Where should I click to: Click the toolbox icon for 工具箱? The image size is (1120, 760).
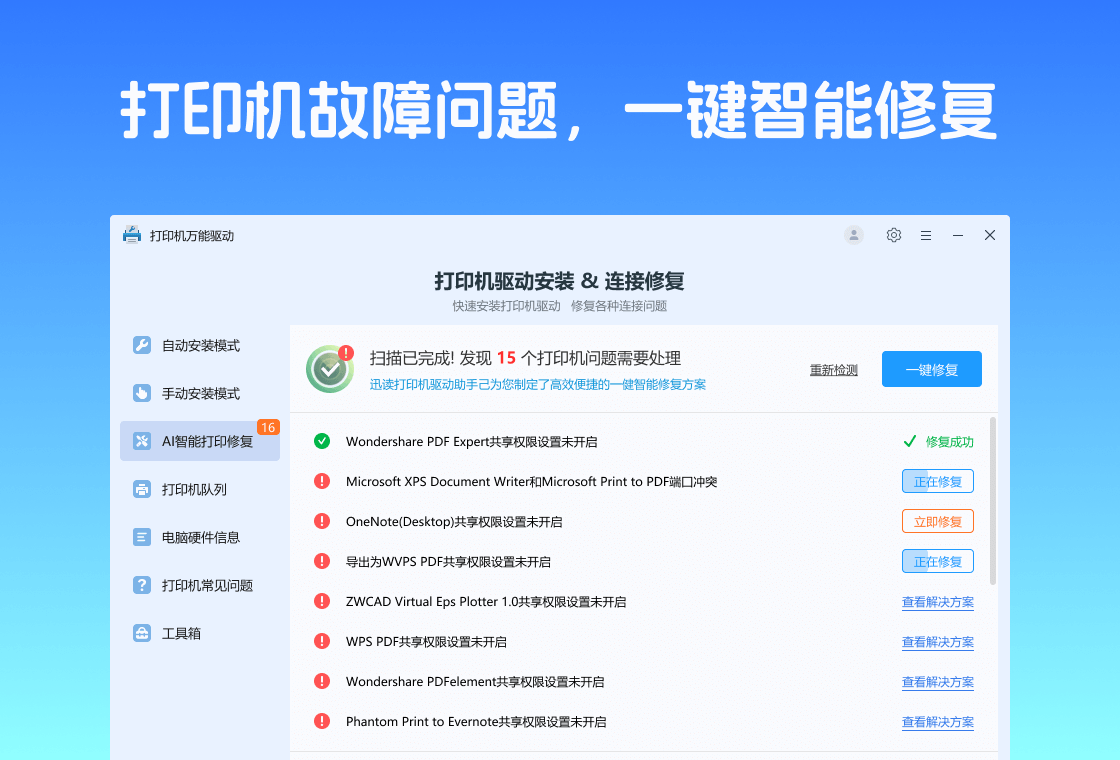click(x=142, y=633)
